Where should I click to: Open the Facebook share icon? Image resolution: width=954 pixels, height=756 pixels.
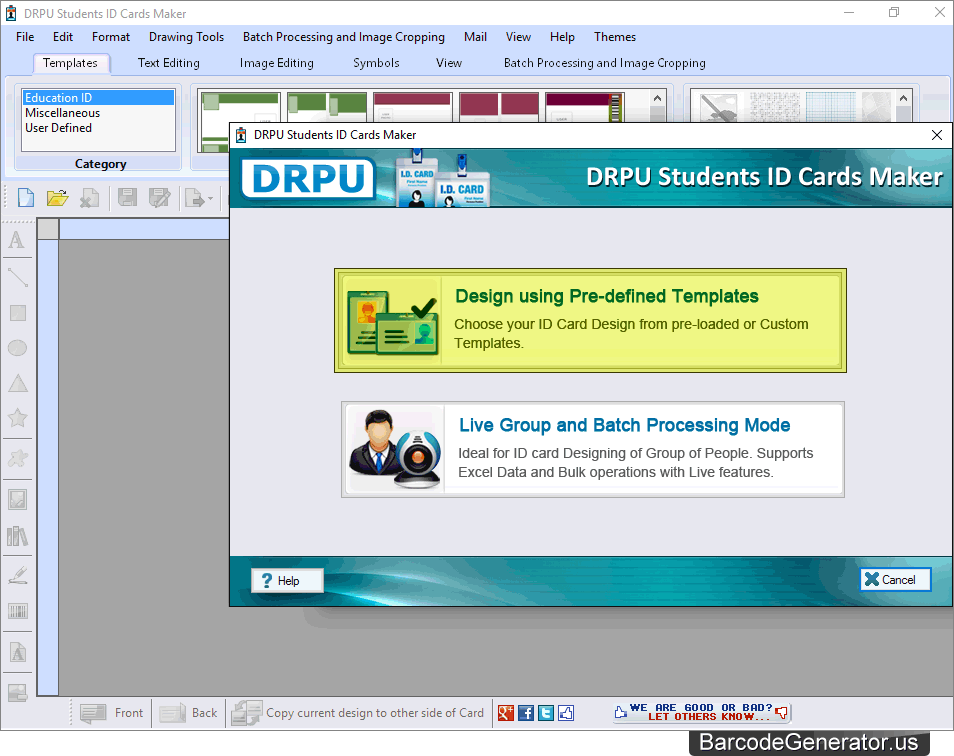point(526,713)
